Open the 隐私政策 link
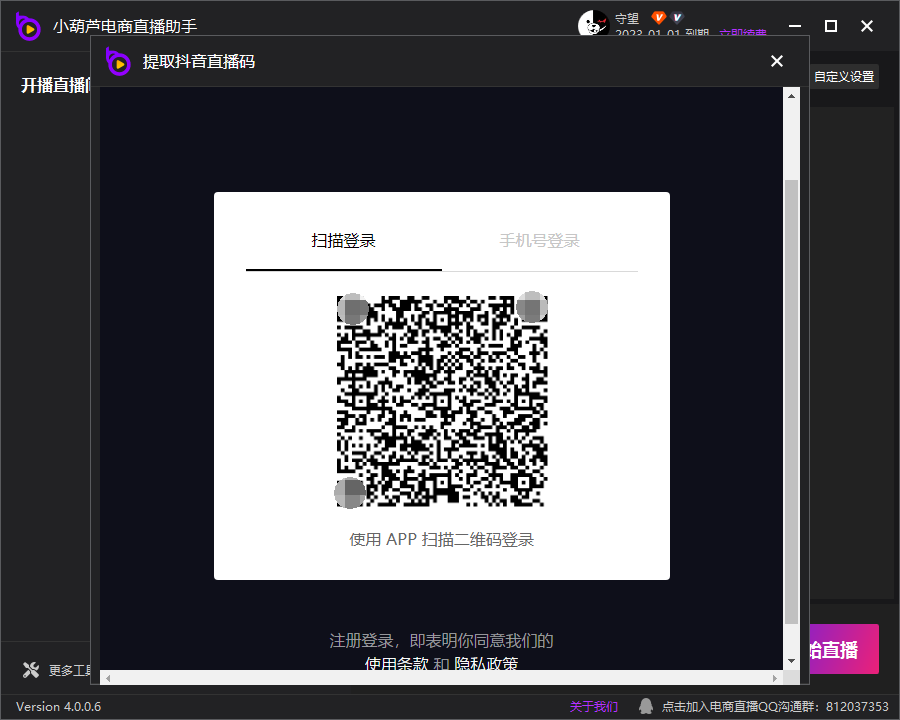900x720 pixels. click(x=486, y=663)
